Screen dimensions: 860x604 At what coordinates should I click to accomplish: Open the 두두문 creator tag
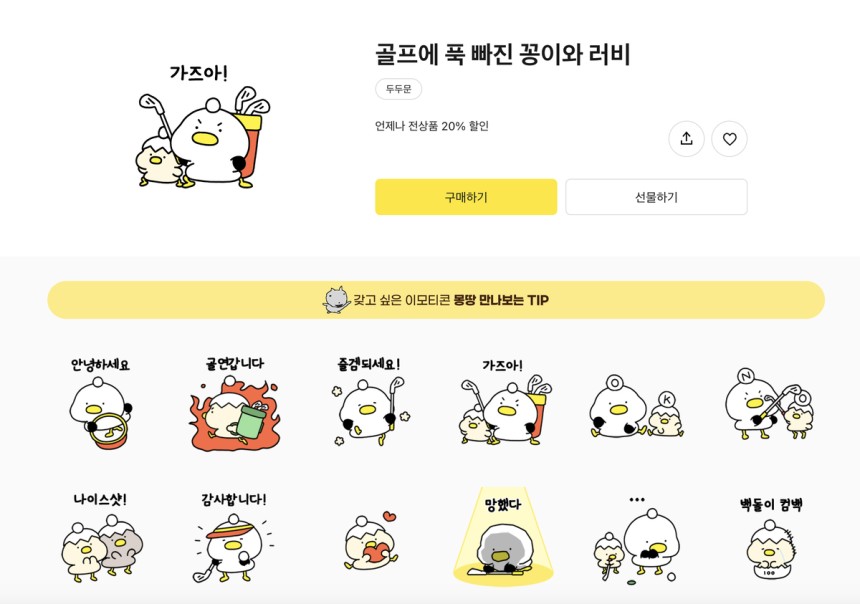(398, 89)
